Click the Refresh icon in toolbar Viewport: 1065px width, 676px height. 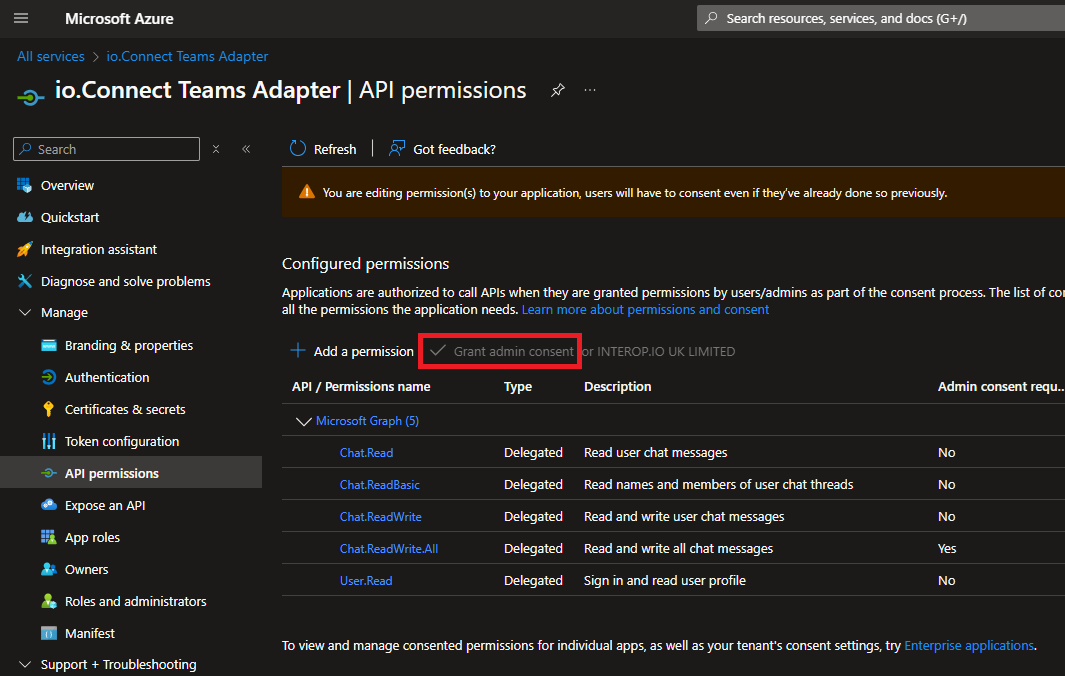pos(298,149)
